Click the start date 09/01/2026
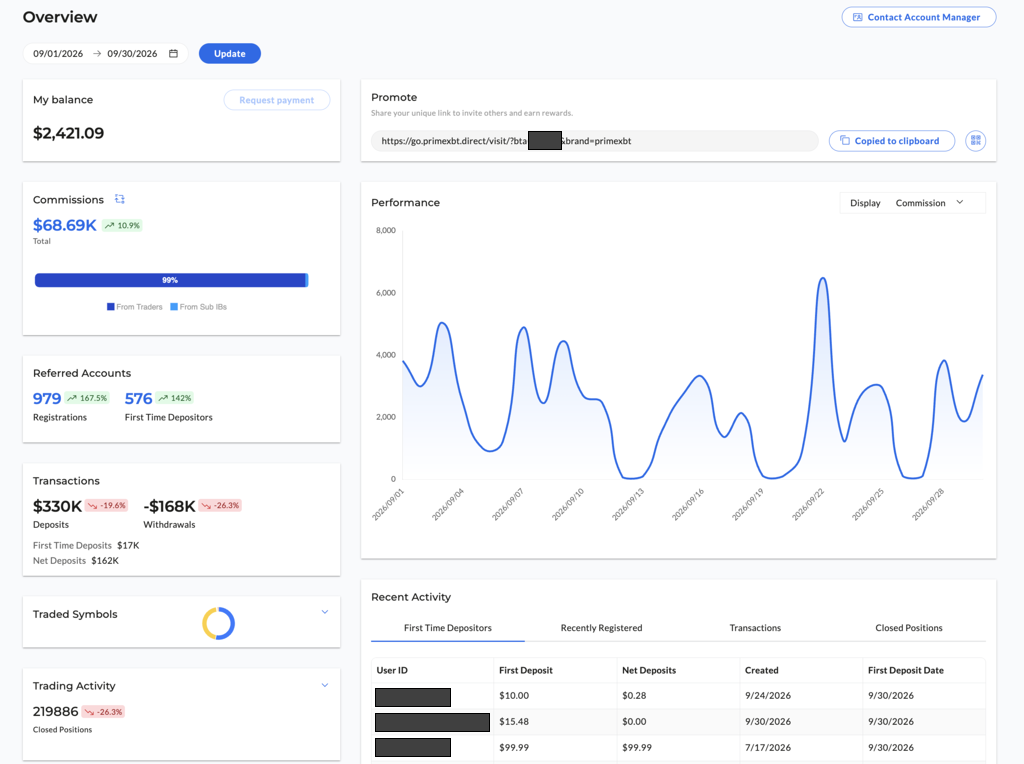Viewport: 1024px width, 764px height. click(x=58, y=54)
